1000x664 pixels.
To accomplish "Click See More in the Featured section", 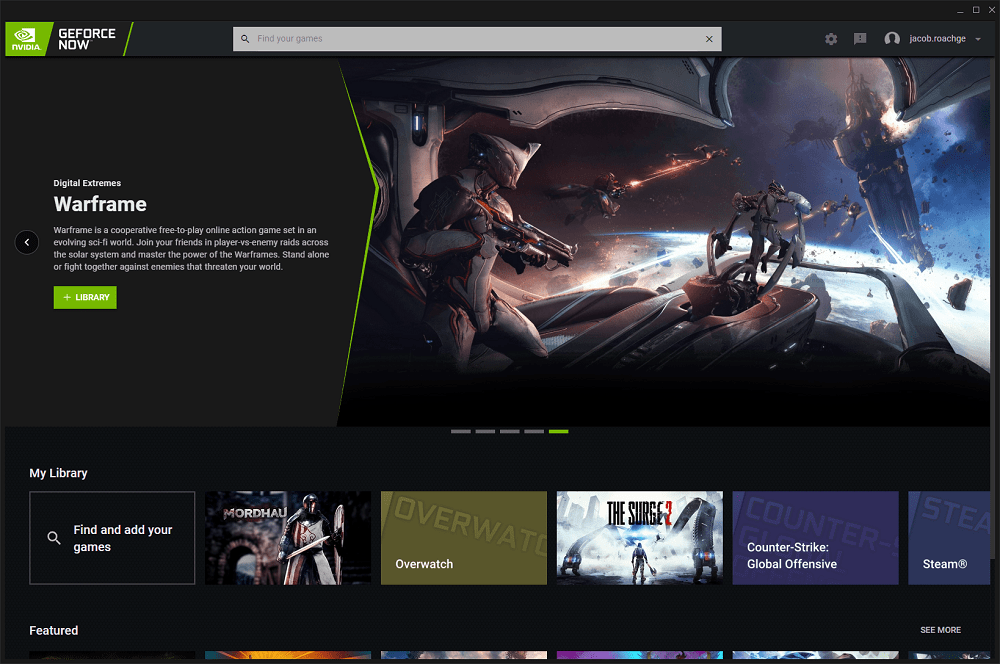I will pos(941,630).
